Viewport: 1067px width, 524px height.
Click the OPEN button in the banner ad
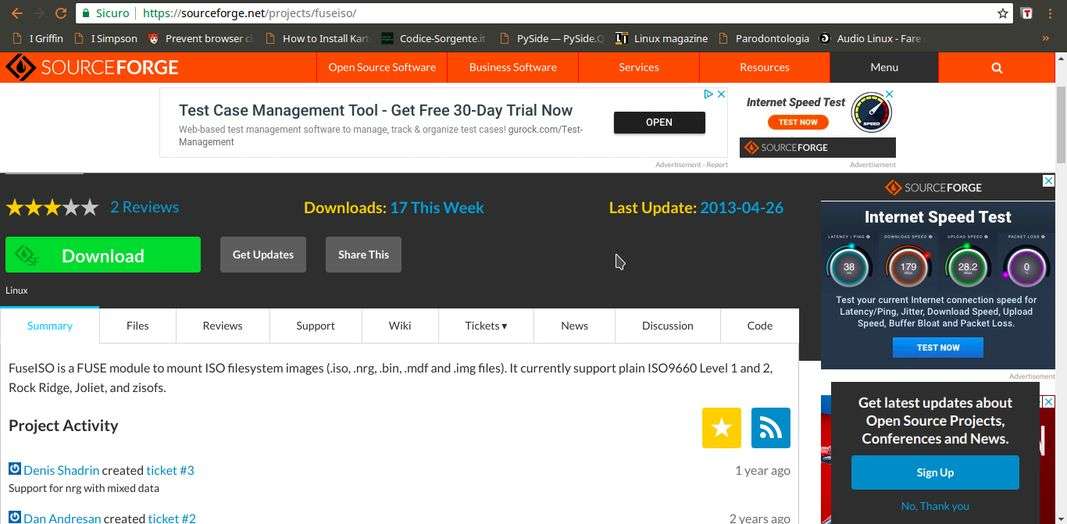659,122
